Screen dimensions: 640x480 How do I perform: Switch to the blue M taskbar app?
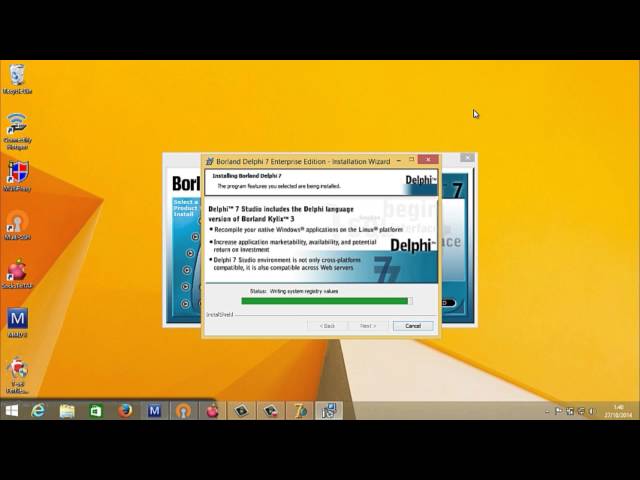pos(154,411)
